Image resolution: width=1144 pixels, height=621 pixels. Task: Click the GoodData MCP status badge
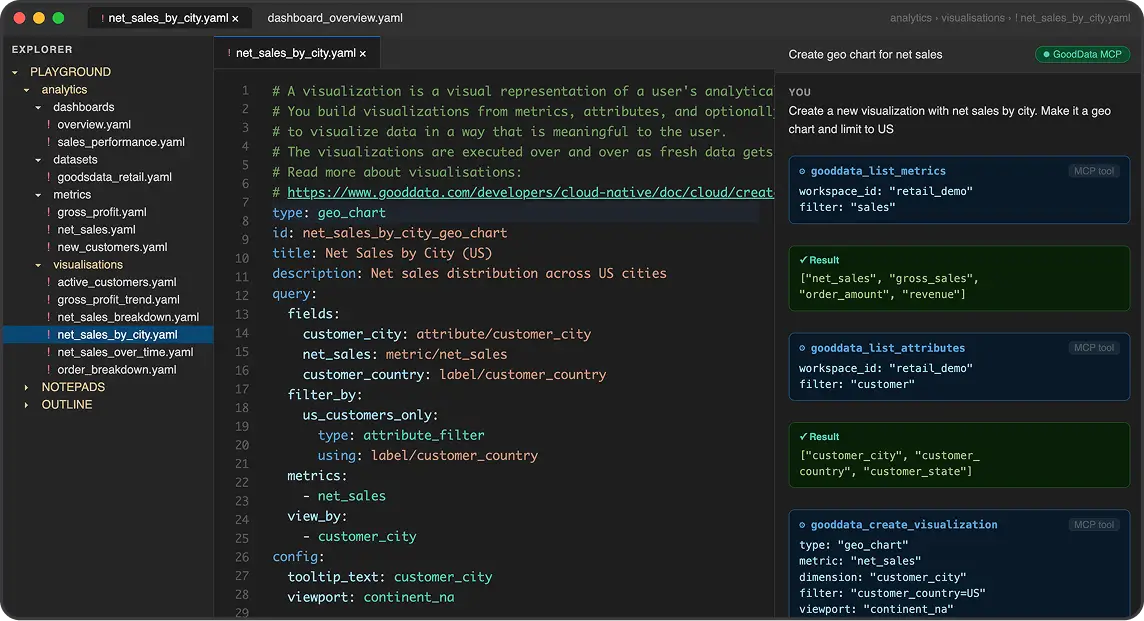coord(1082,55)
